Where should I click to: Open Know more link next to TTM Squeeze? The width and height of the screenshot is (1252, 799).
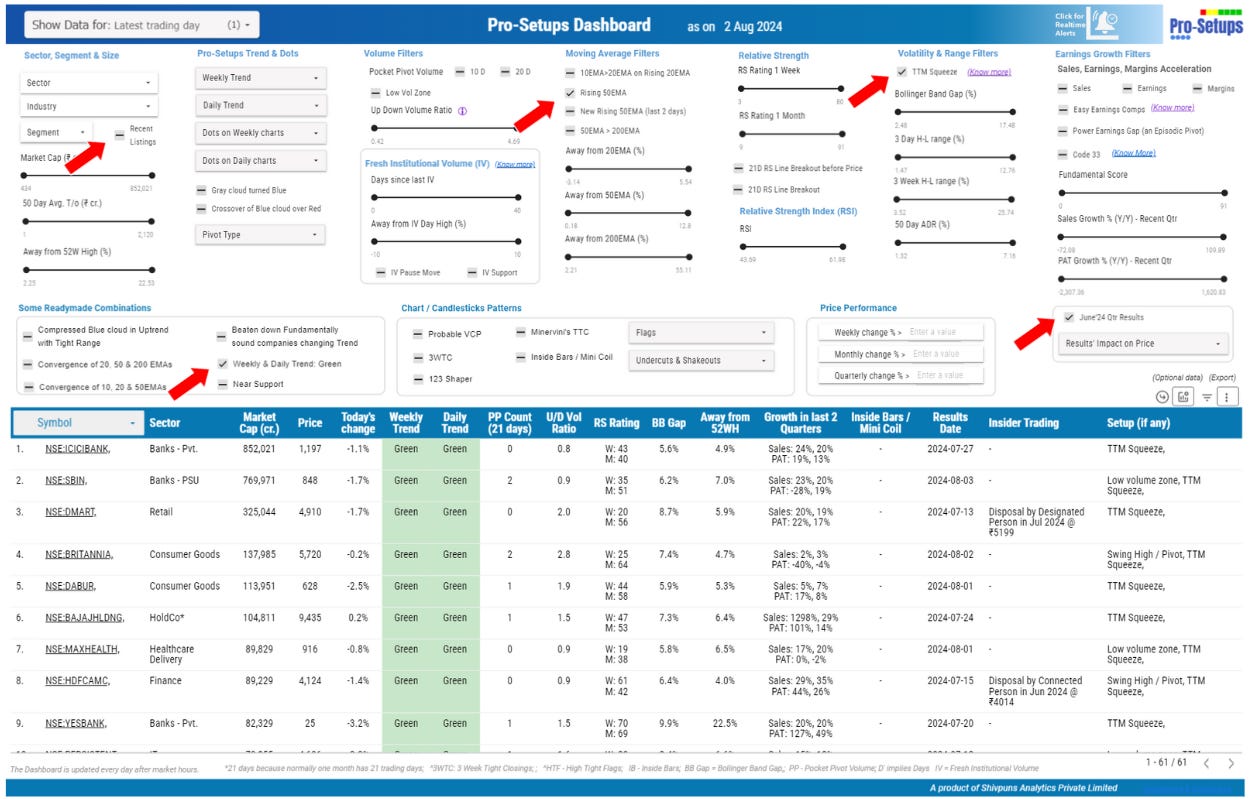coord(989,72)
